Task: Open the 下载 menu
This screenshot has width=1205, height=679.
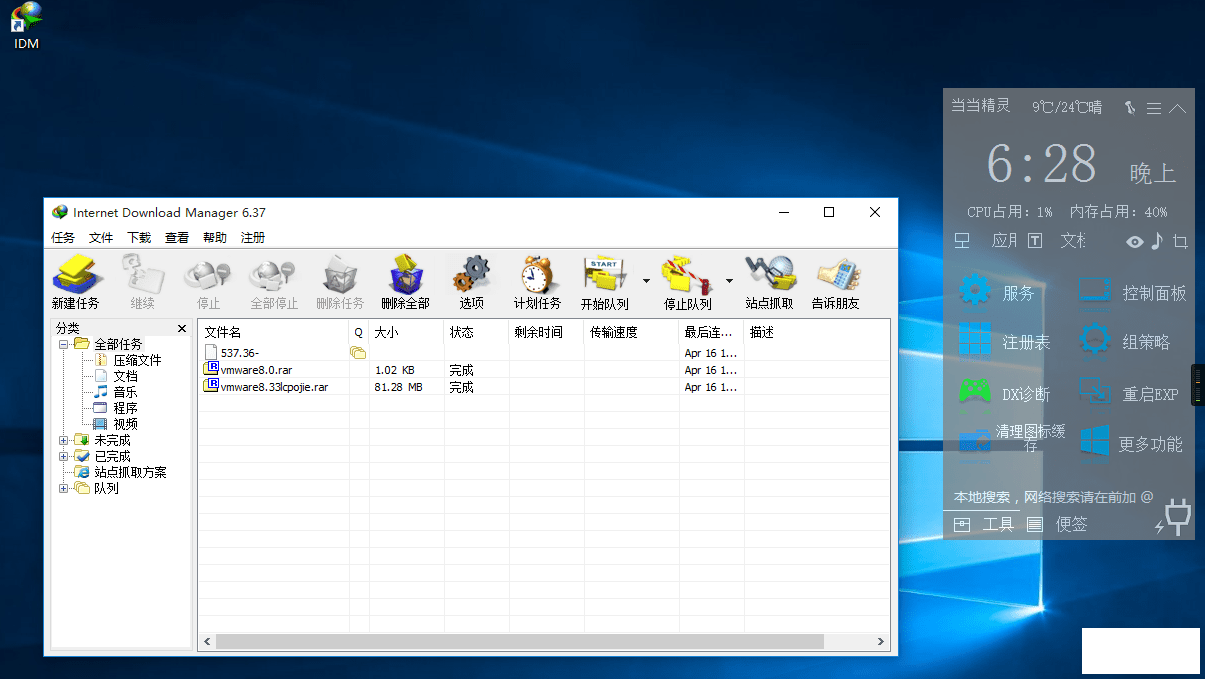Action: (139, 238)
